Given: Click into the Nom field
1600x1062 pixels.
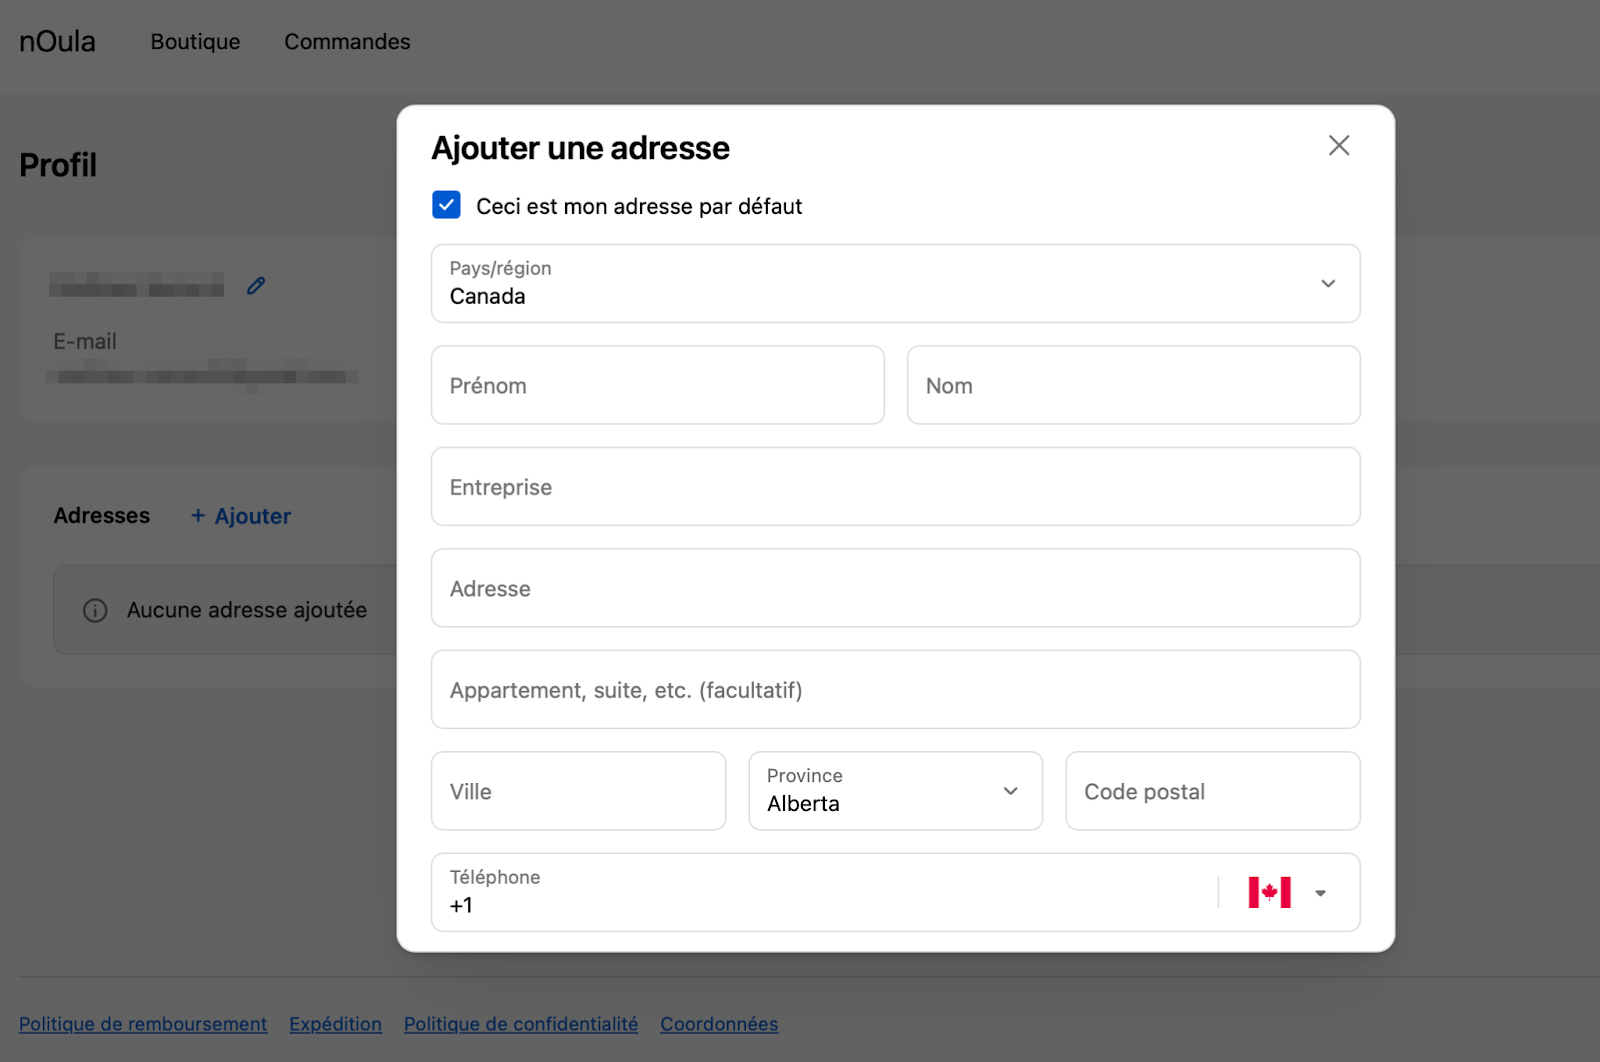Looking at the screenshot, I should 1132,385.
